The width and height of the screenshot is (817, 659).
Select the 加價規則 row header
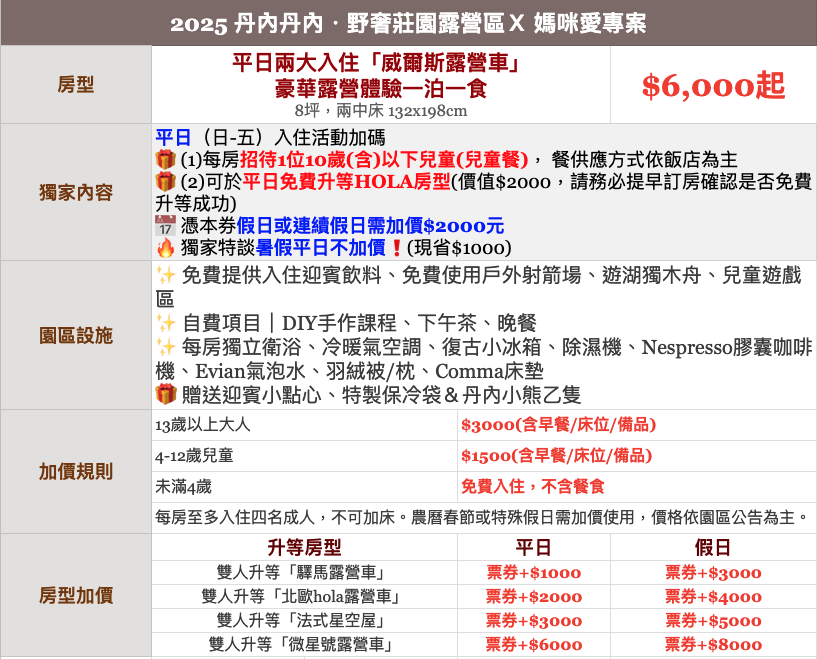click(76, 471)
